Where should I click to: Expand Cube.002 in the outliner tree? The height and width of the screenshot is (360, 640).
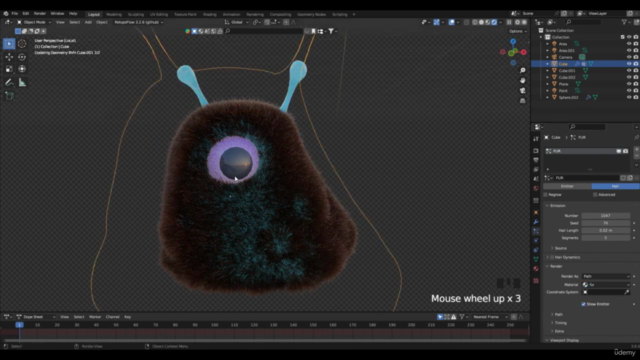548,77
